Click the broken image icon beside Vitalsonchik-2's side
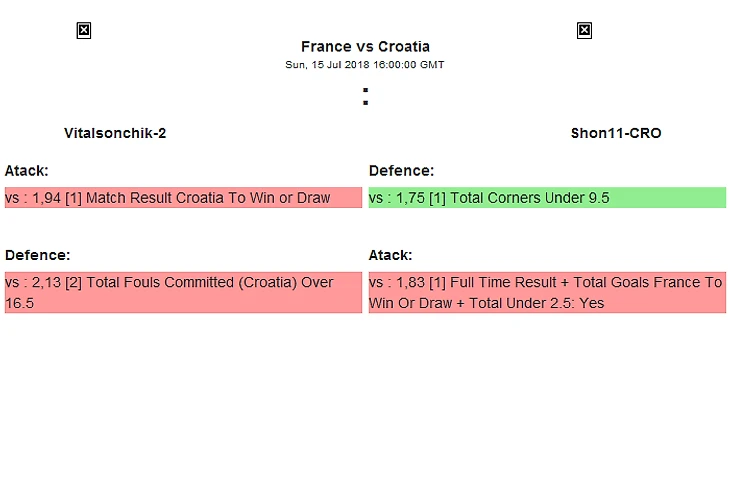The width and height of the screenshot is (730, 480). tap(84, 31)
